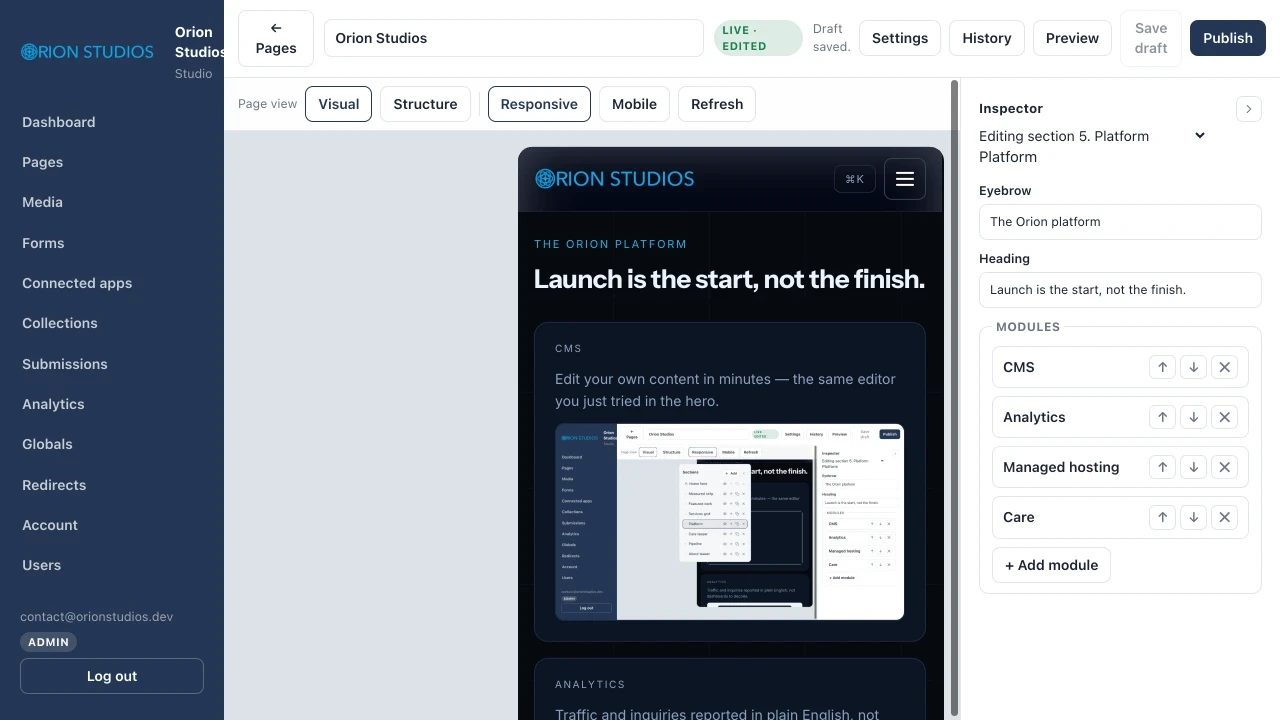Viewport: 1280px width, 720px height.
Task: Refresh the page preview
Action: [717, 104]
